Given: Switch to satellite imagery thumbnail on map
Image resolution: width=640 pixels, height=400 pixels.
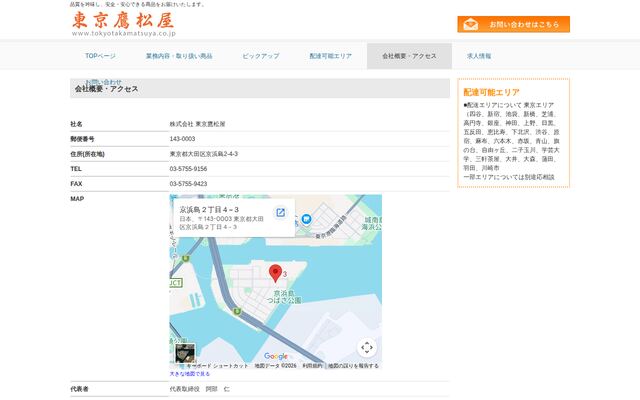Looking at the screenshot, I should 185,353.
